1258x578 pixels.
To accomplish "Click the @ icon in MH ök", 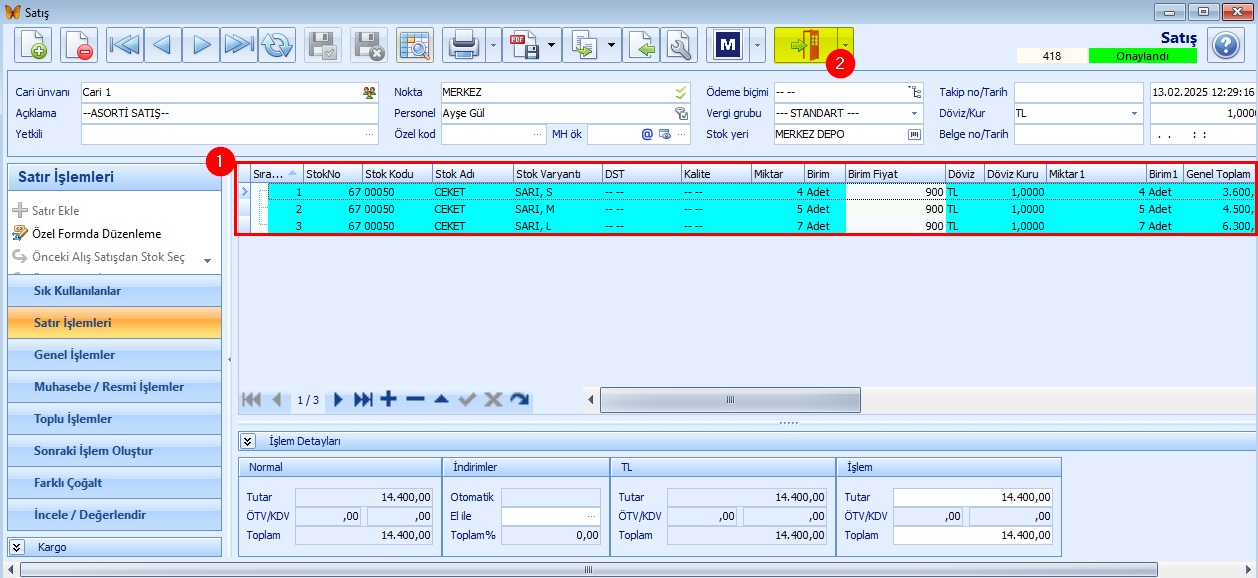I will [x=647, y=133].
